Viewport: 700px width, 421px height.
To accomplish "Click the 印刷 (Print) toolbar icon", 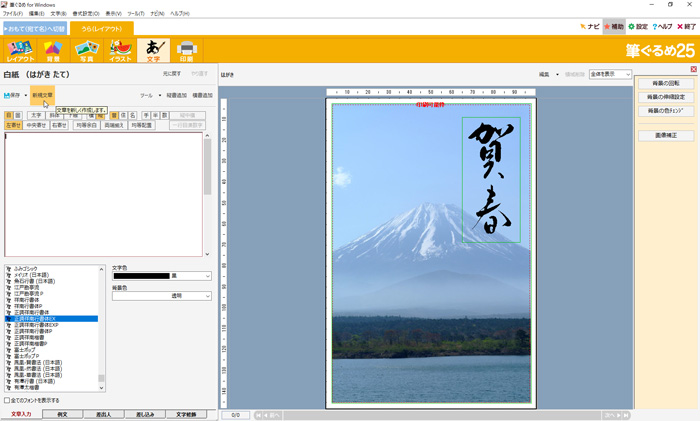I will [x=186, y=51].
